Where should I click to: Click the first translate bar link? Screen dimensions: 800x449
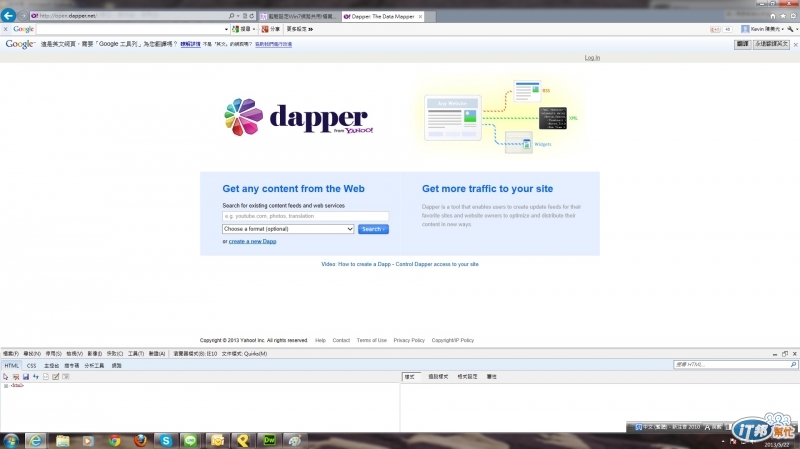[190, 44]
